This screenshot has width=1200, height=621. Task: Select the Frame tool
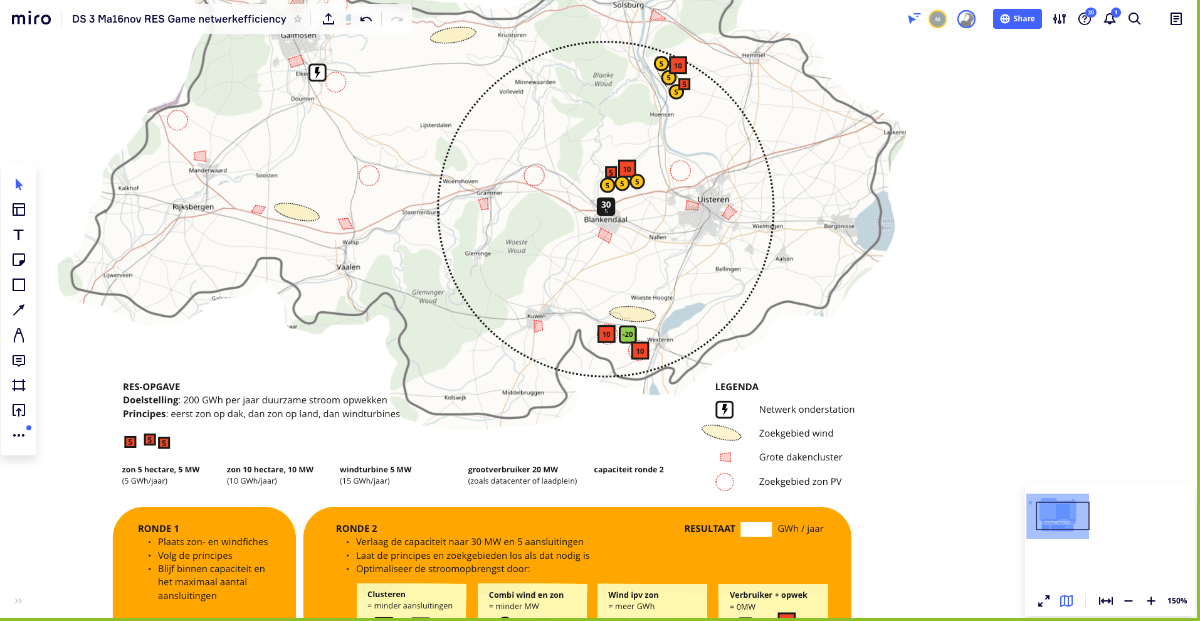pyautogui.click(x=19, y=385)
